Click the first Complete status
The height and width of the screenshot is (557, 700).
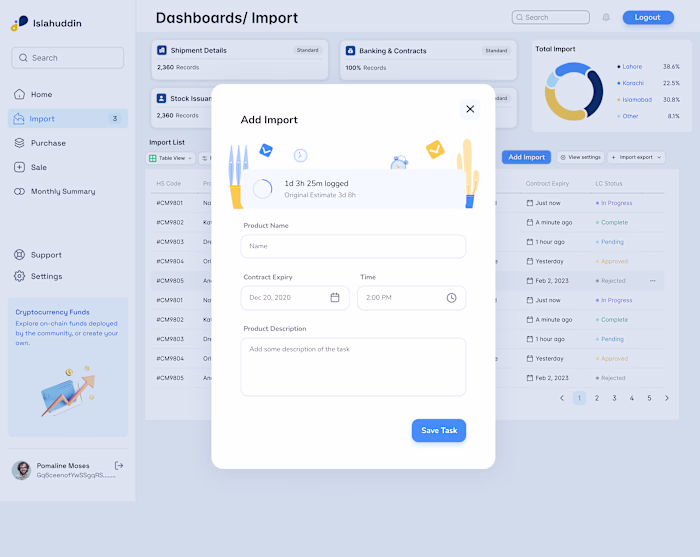[612, 222]
